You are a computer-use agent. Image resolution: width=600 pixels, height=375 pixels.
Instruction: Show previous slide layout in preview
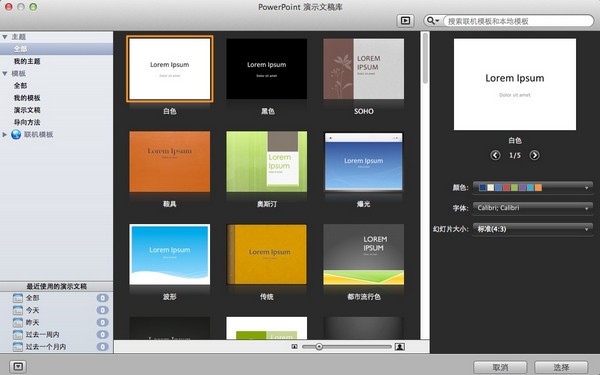pos(495,155)
